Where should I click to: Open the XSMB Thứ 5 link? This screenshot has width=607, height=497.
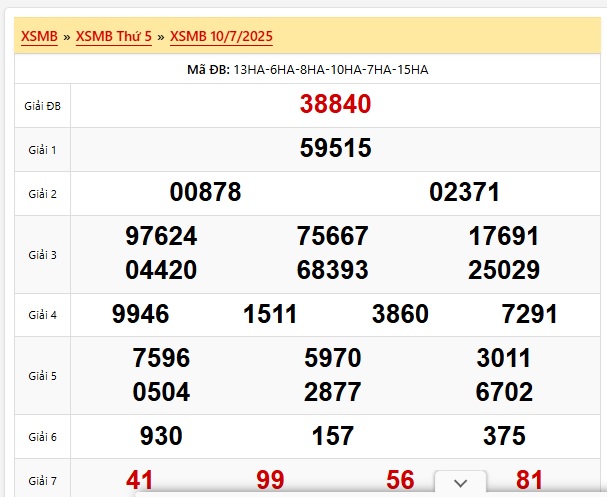[x=114, y=36]
